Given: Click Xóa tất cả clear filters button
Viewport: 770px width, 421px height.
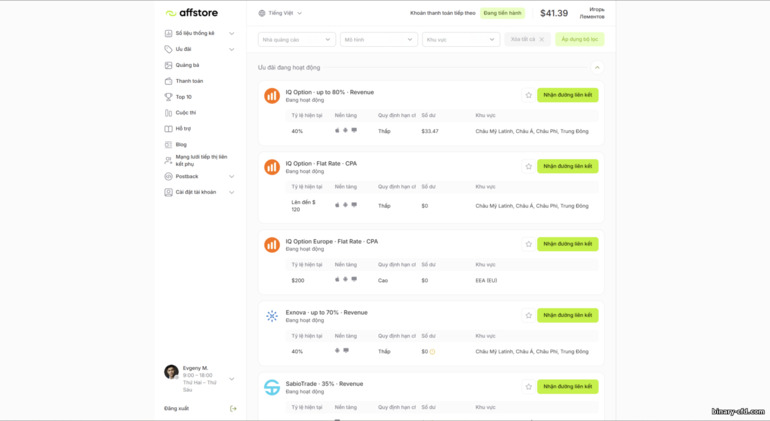Looking at the screenshot, I should (x=527, y=39).
